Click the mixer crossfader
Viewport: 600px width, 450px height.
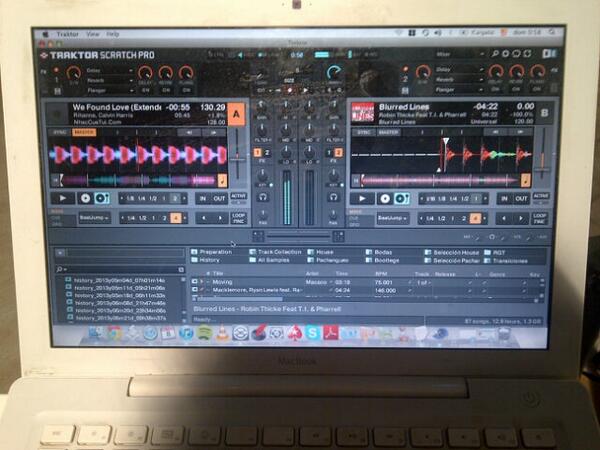pyautogui.click(x=298, y=237)
